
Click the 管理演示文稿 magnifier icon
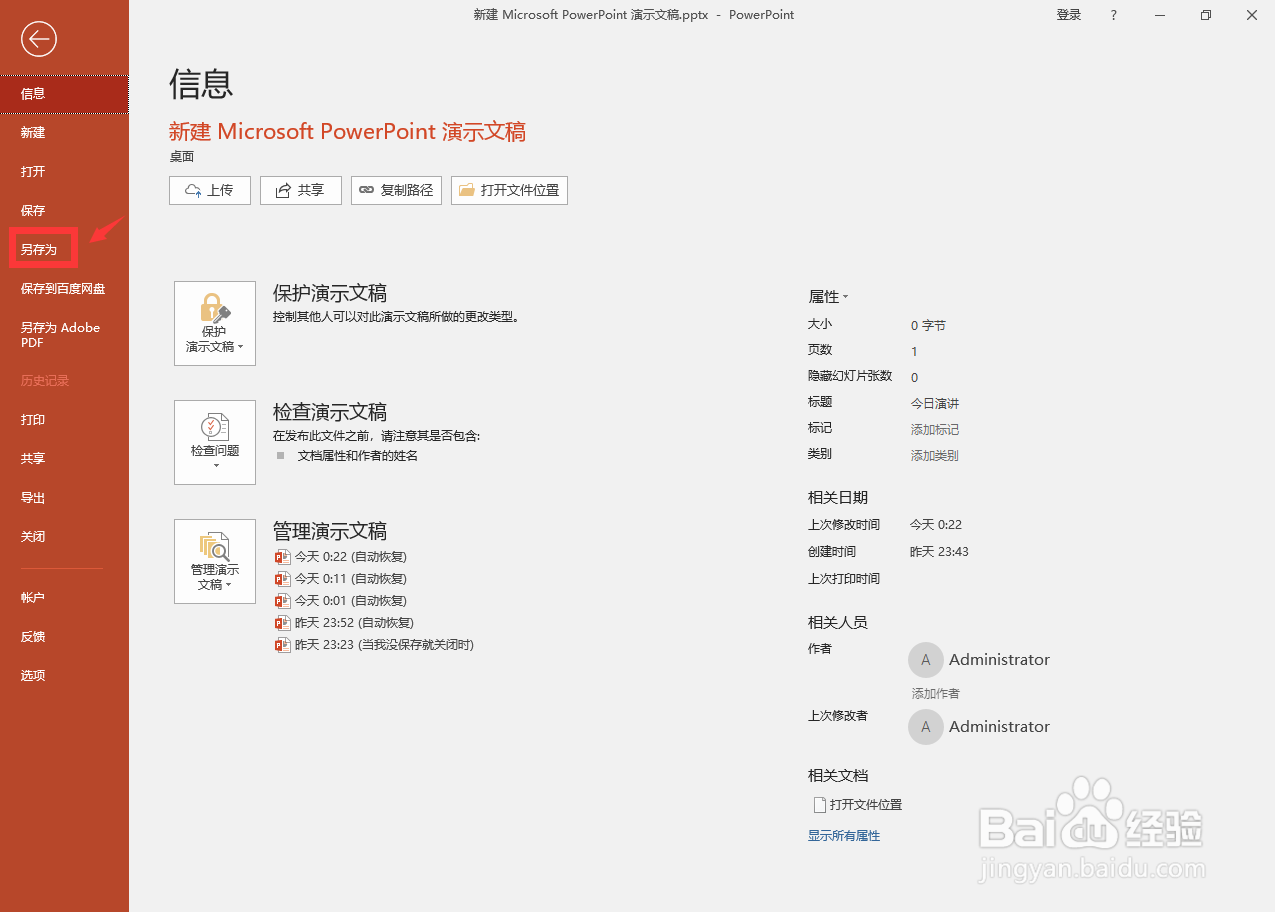[x=214, y=547]
